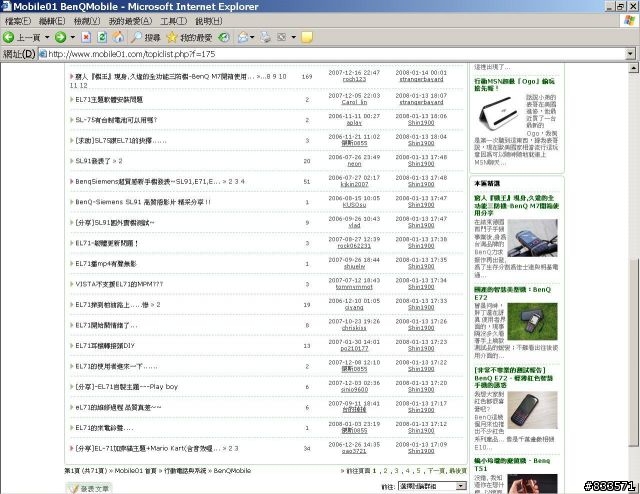This screenshot has height=494, width=640.
Task: Open Forward button history dropdown arrow
Action: coord(73,38)
